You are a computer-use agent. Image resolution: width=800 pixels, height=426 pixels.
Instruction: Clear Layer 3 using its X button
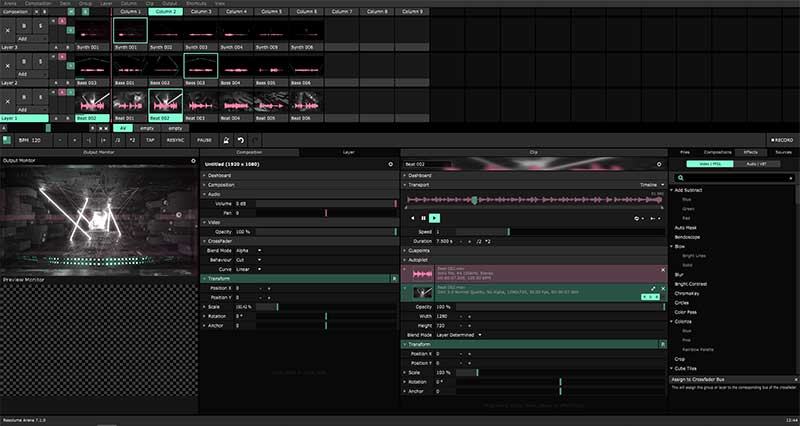click(x=8, y=29)
